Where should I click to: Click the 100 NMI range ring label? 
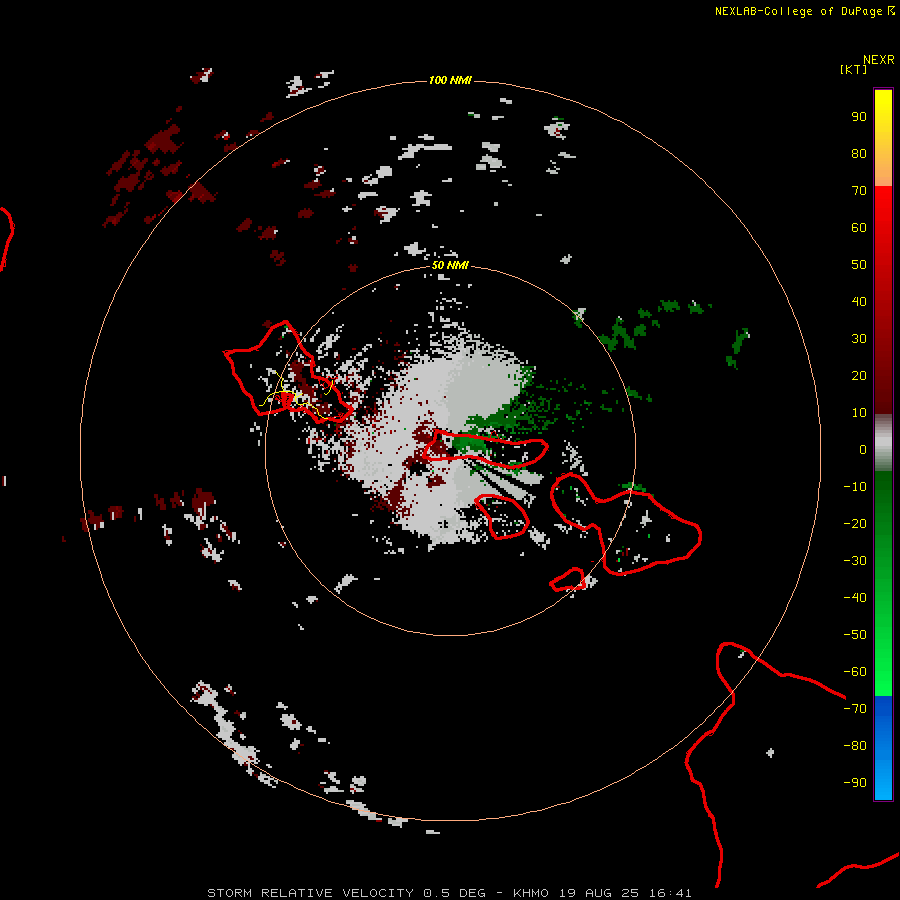point(450,80)
